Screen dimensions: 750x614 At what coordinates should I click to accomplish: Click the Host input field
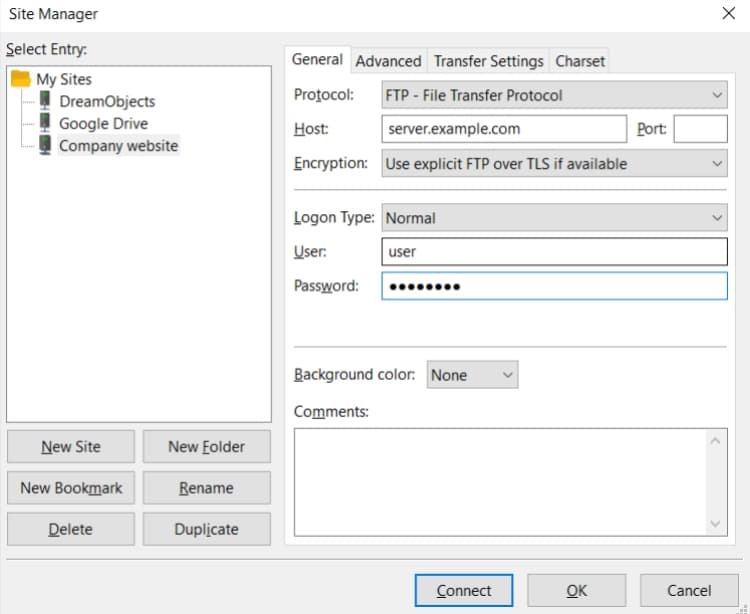[x=504, y=129]
